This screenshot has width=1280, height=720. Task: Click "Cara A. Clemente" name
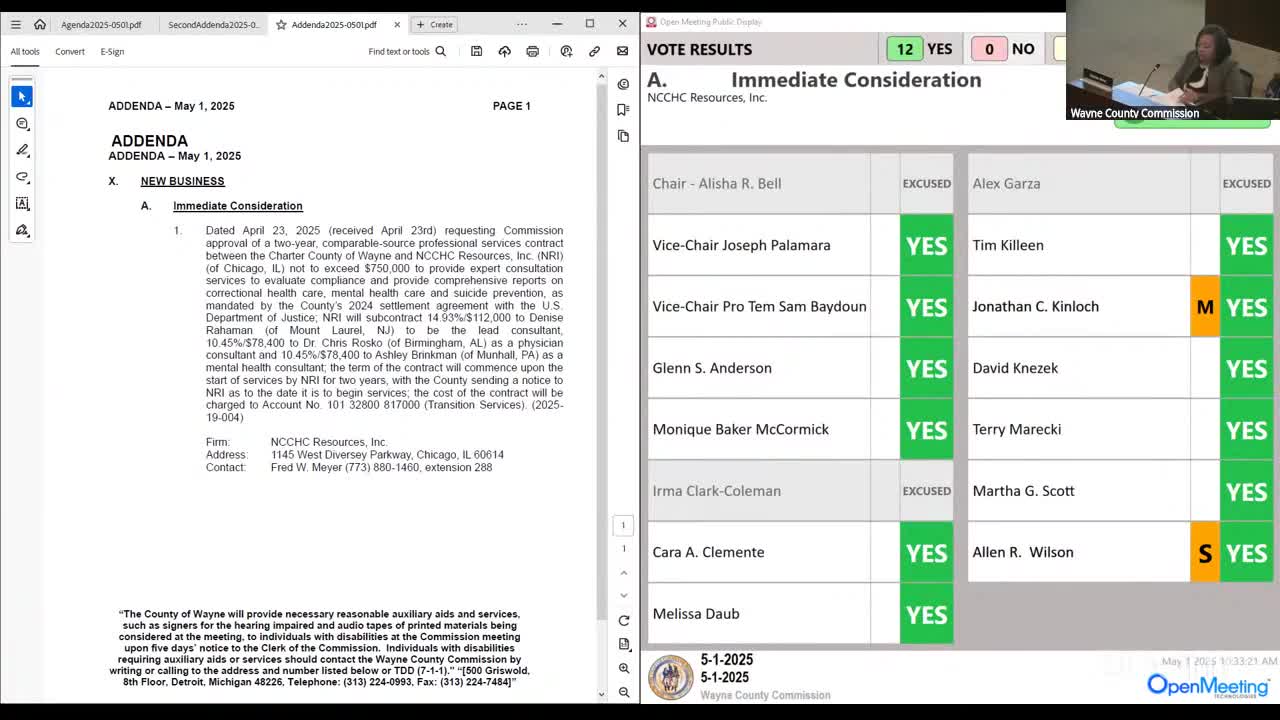[x=708, y=552]
